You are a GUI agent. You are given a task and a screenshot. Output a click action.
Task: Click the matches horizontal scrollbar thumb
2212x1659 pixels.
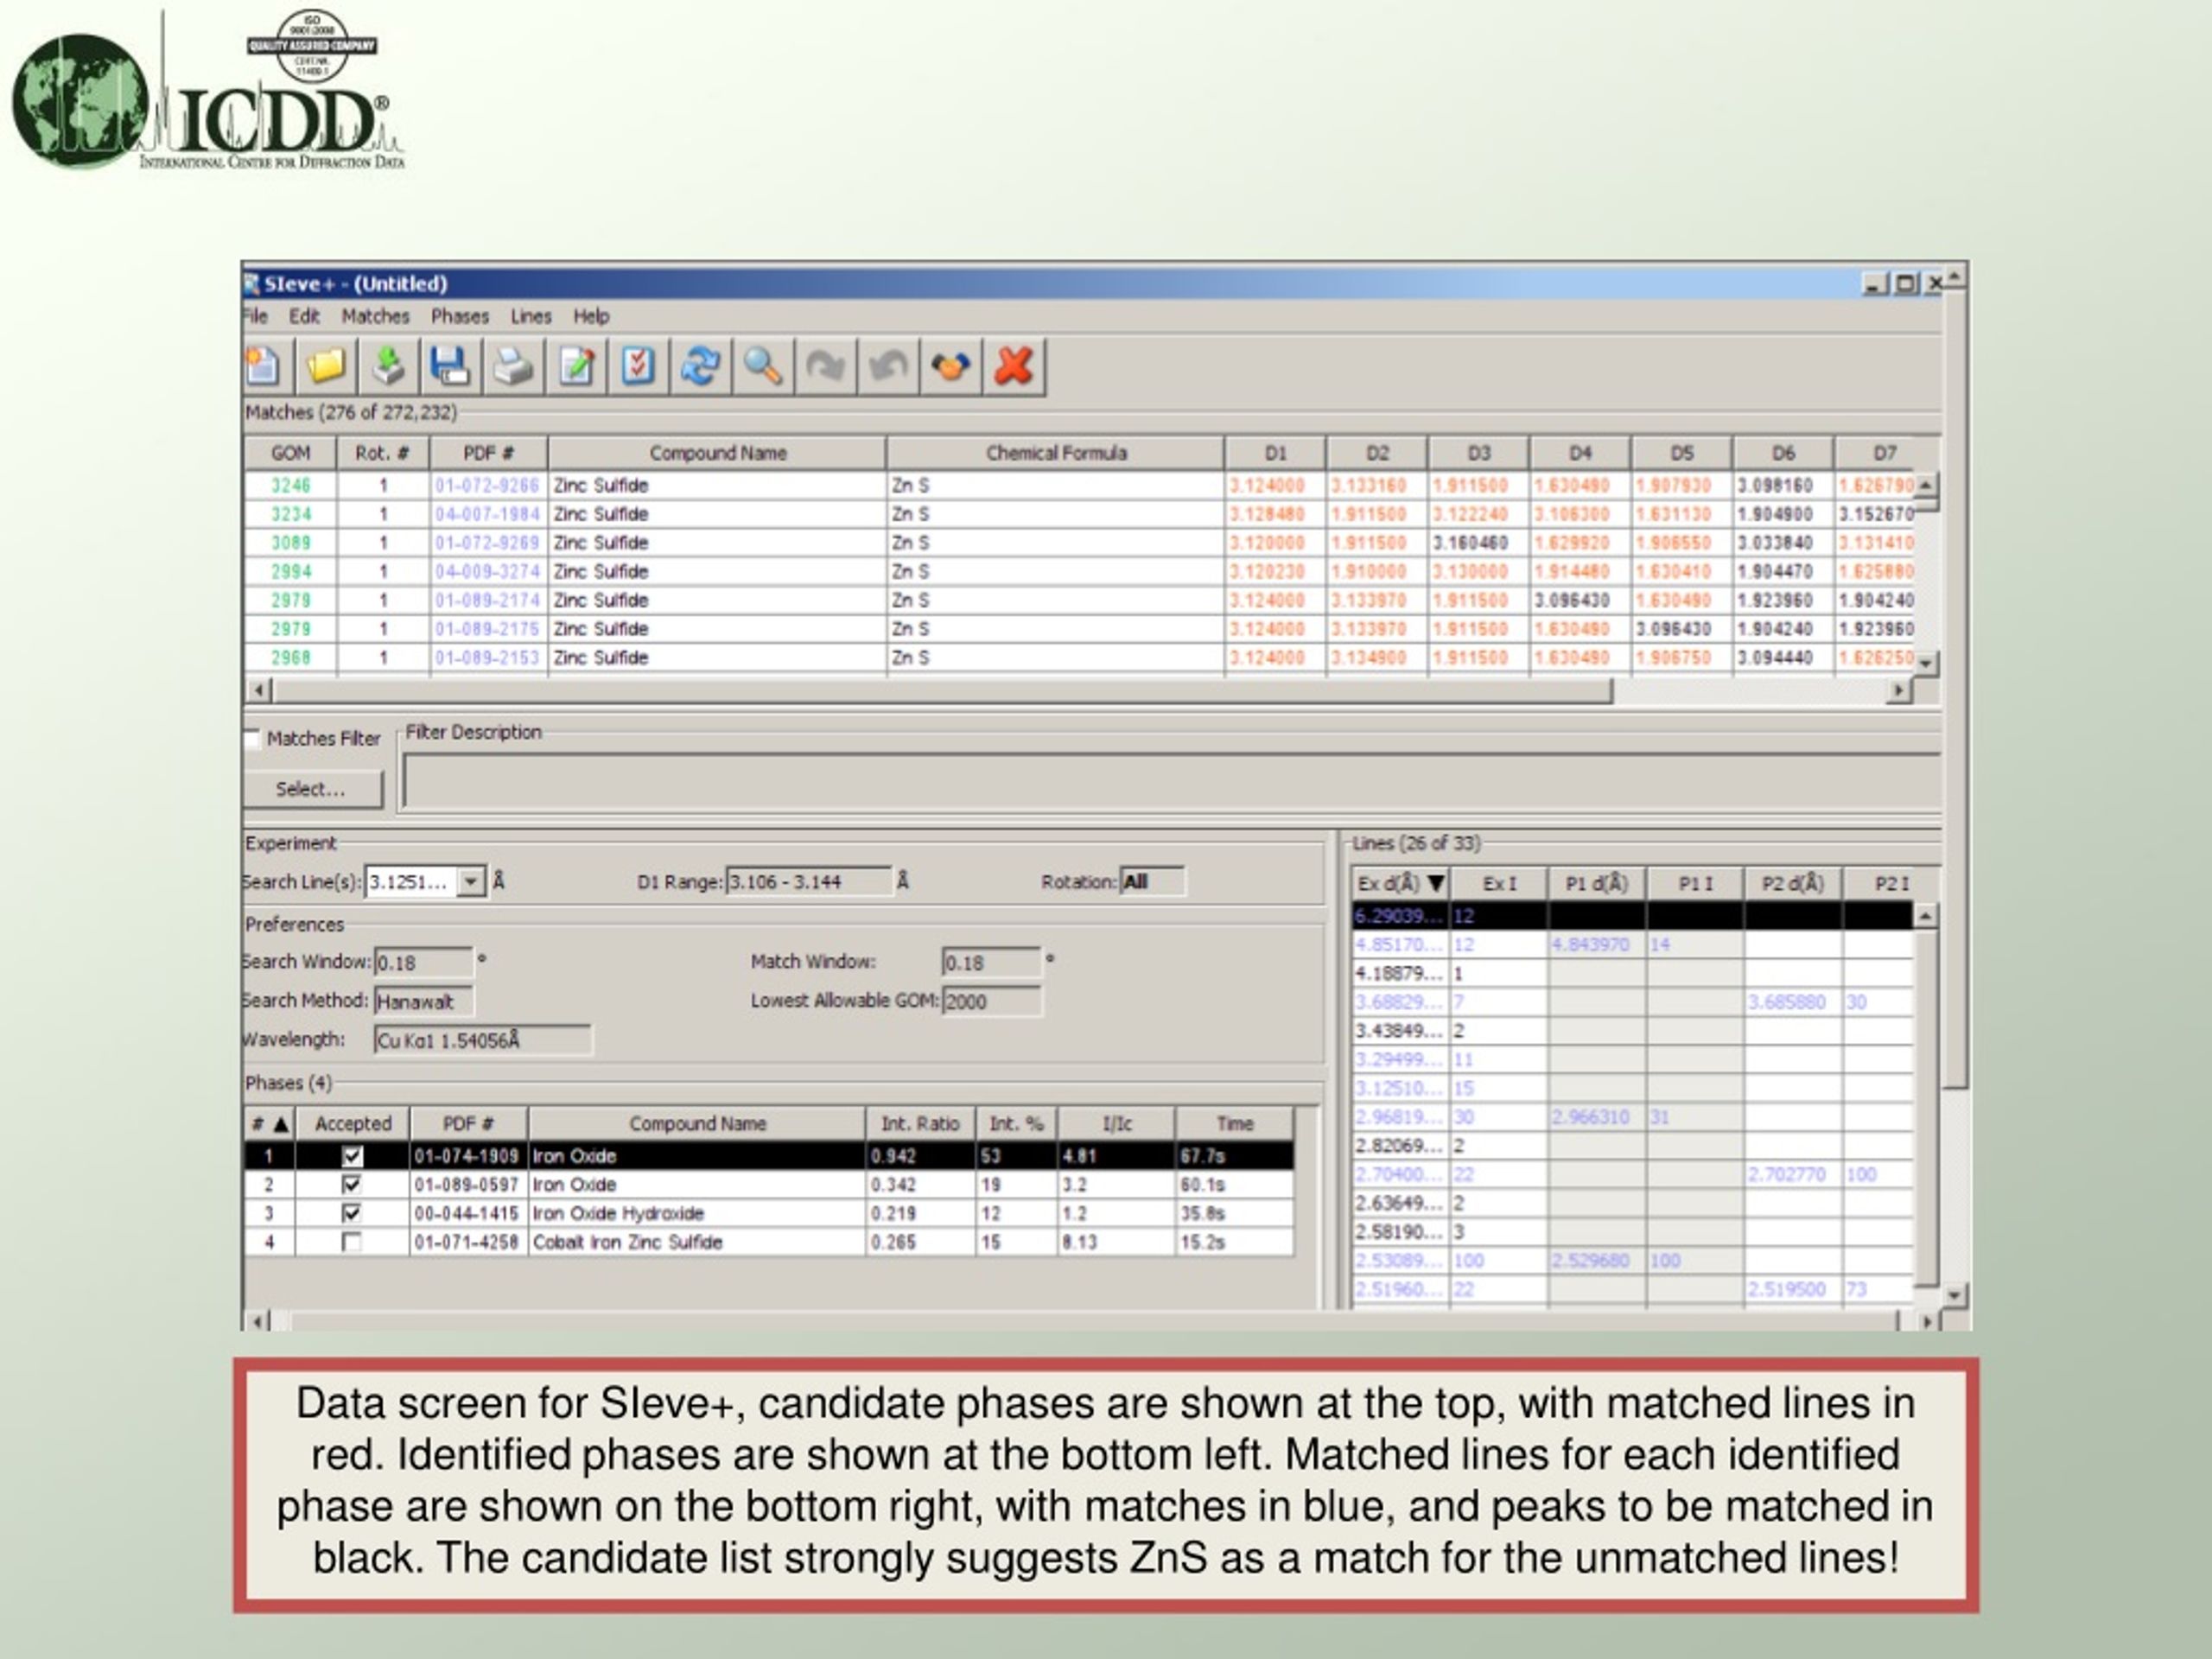(943, 690)
